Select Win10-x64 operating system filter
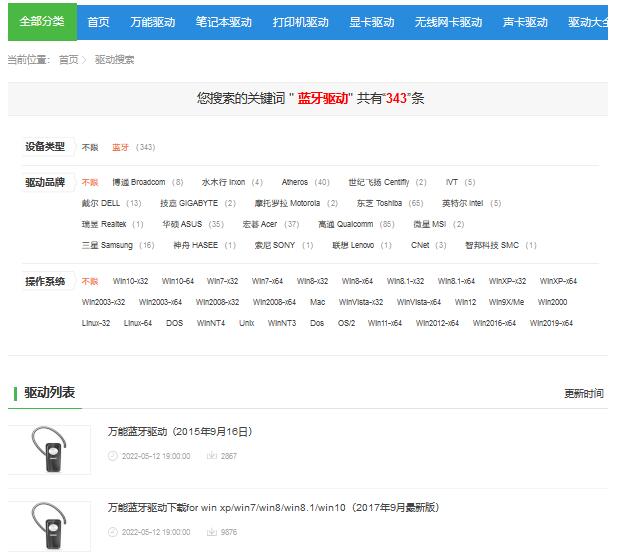Screen dimensions: 628x559 pyautogui.click(x=178, y=281)
